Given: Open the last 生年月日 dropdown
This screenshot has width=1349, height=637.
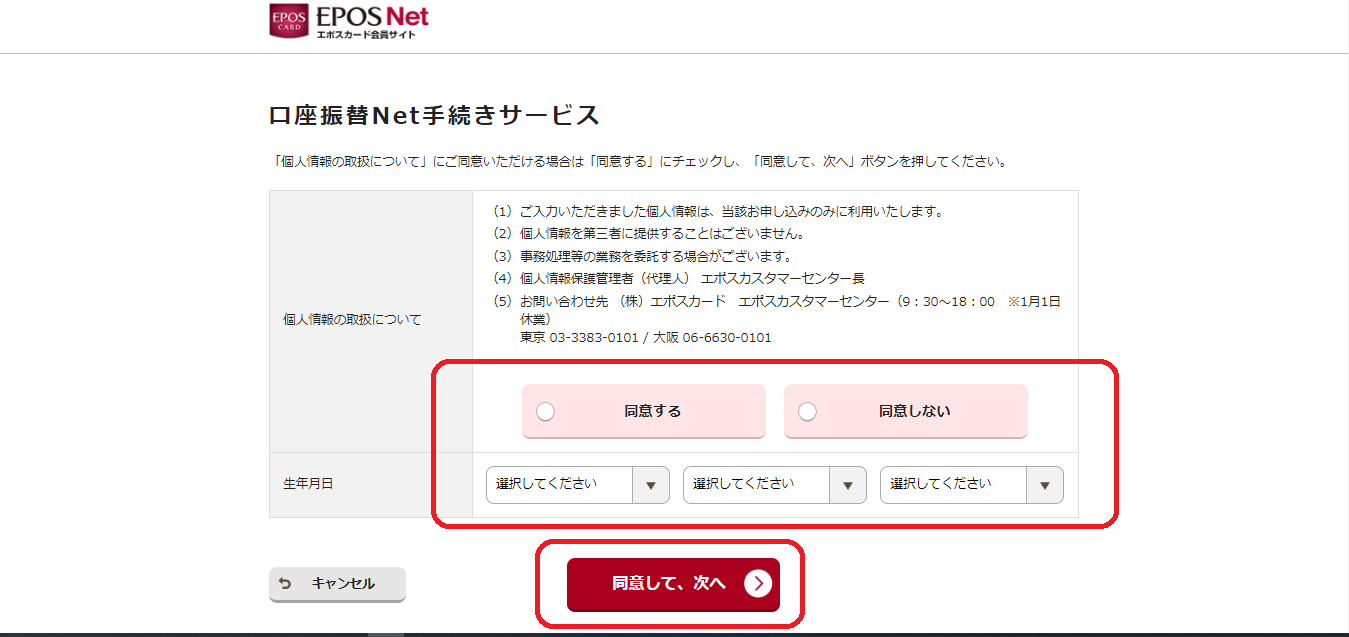Looking at the screenshot, I should click(971, 484).
